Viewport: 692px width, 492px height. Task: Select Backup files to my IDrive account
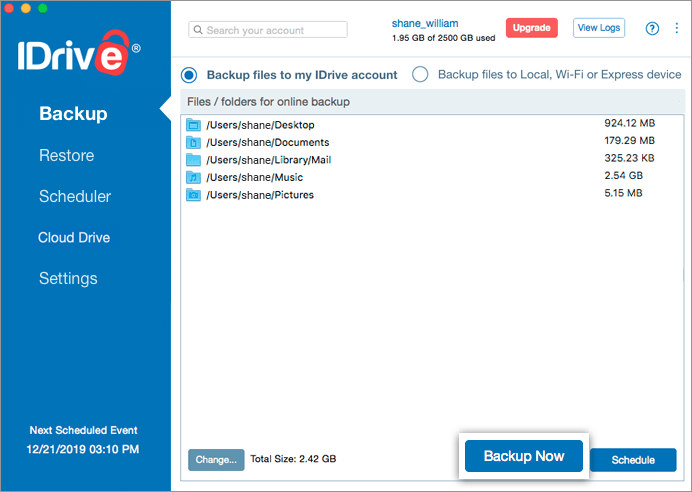(x=189, y=75)
